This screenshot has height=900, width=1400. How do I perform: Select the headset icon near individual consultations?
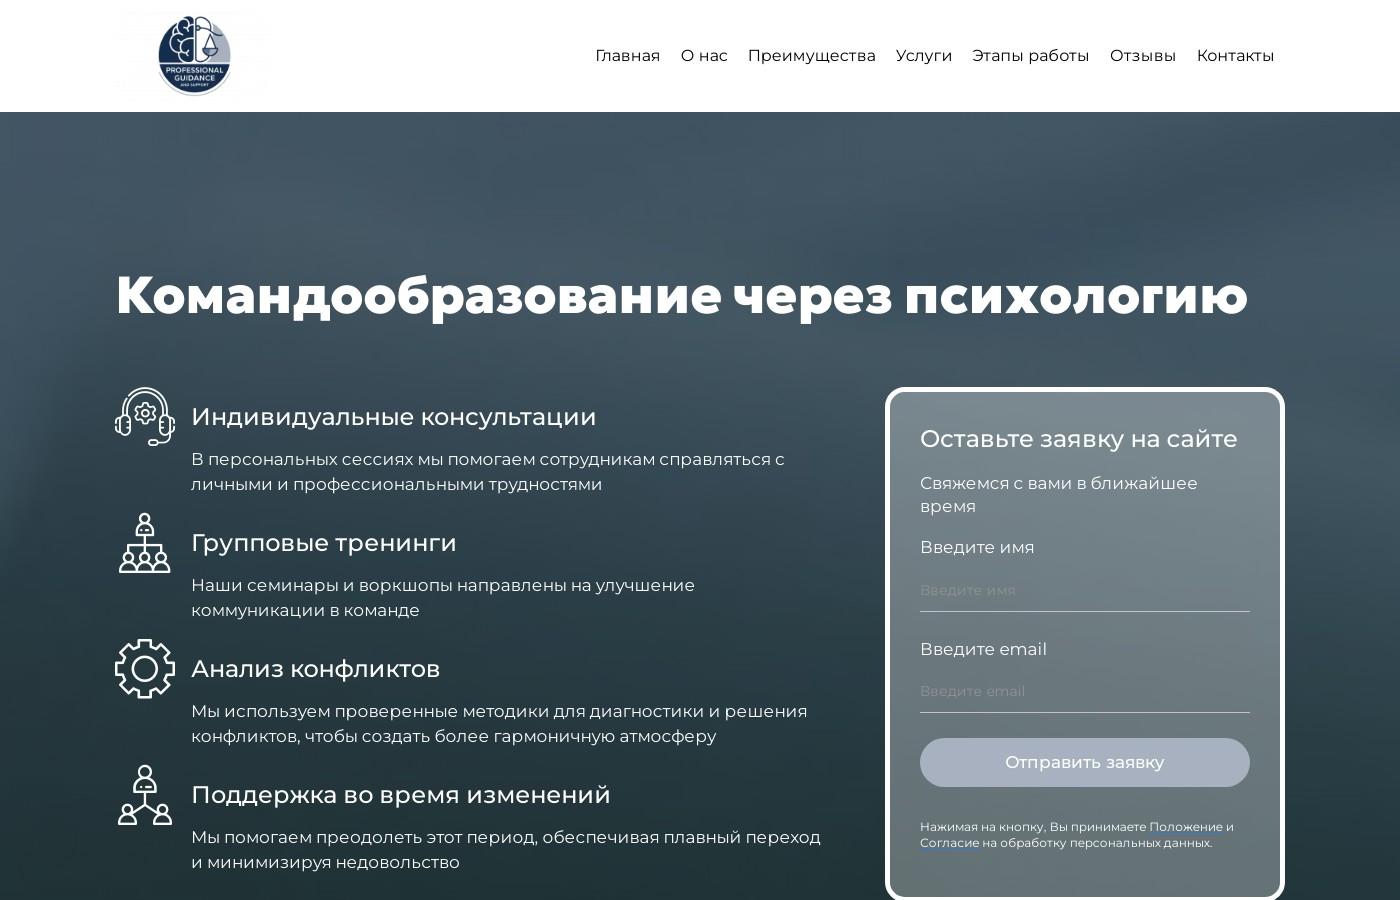click(x=144, y=417)
